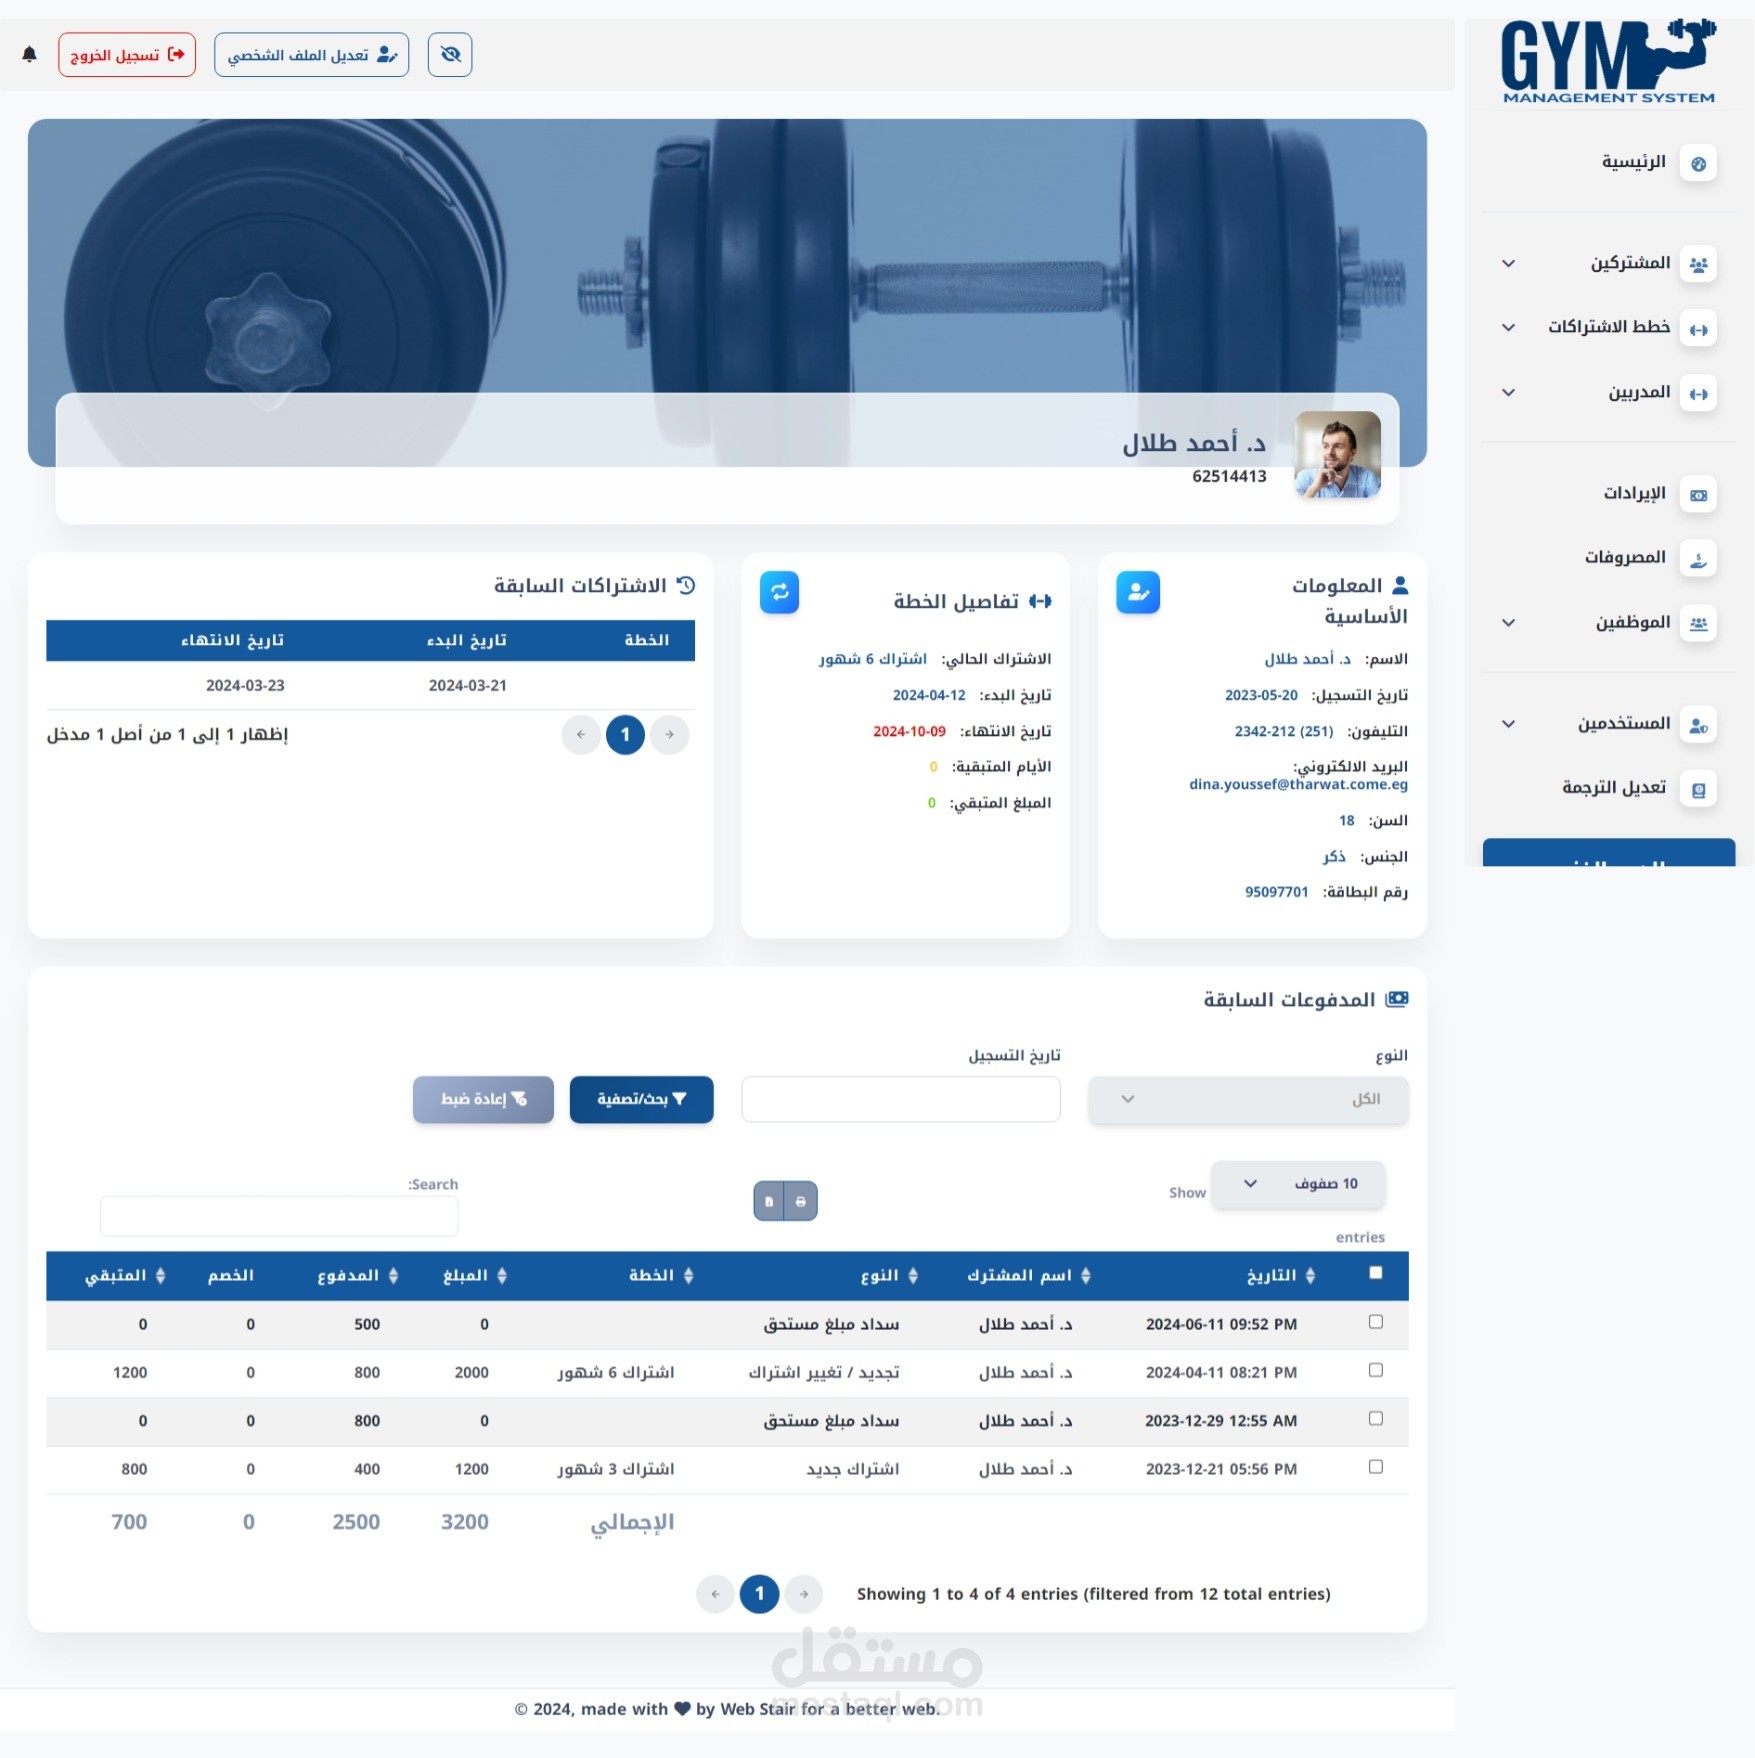Expand the خطط الاشتراكات chevron
Viewport: 1755px width, 1758px height.
pyautogui.click(x=1509, y=328)
